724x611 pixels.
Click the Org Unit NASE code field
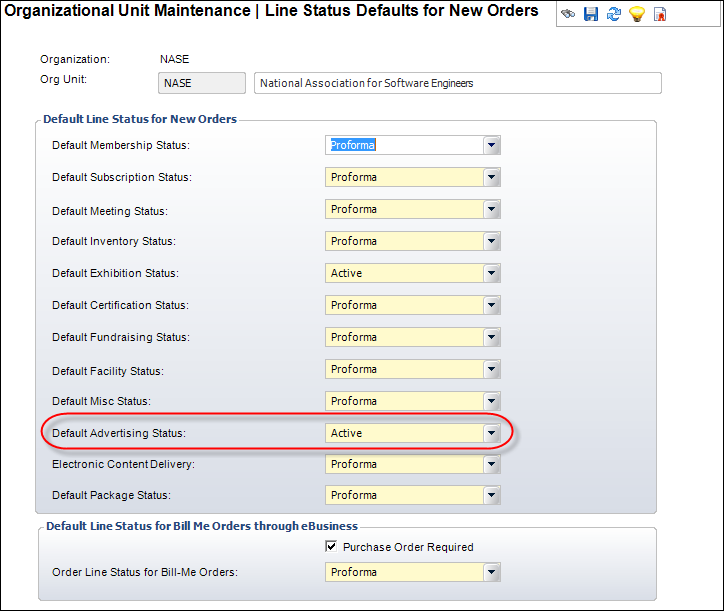point(202,83)
